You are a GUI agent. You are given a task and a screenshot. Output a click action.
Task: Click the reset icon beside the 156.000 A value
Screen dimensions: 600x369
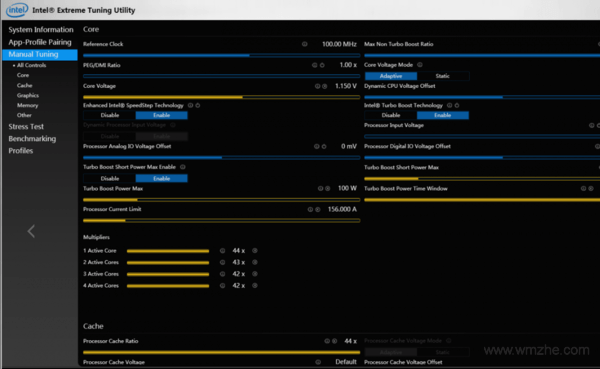(318, 209)
